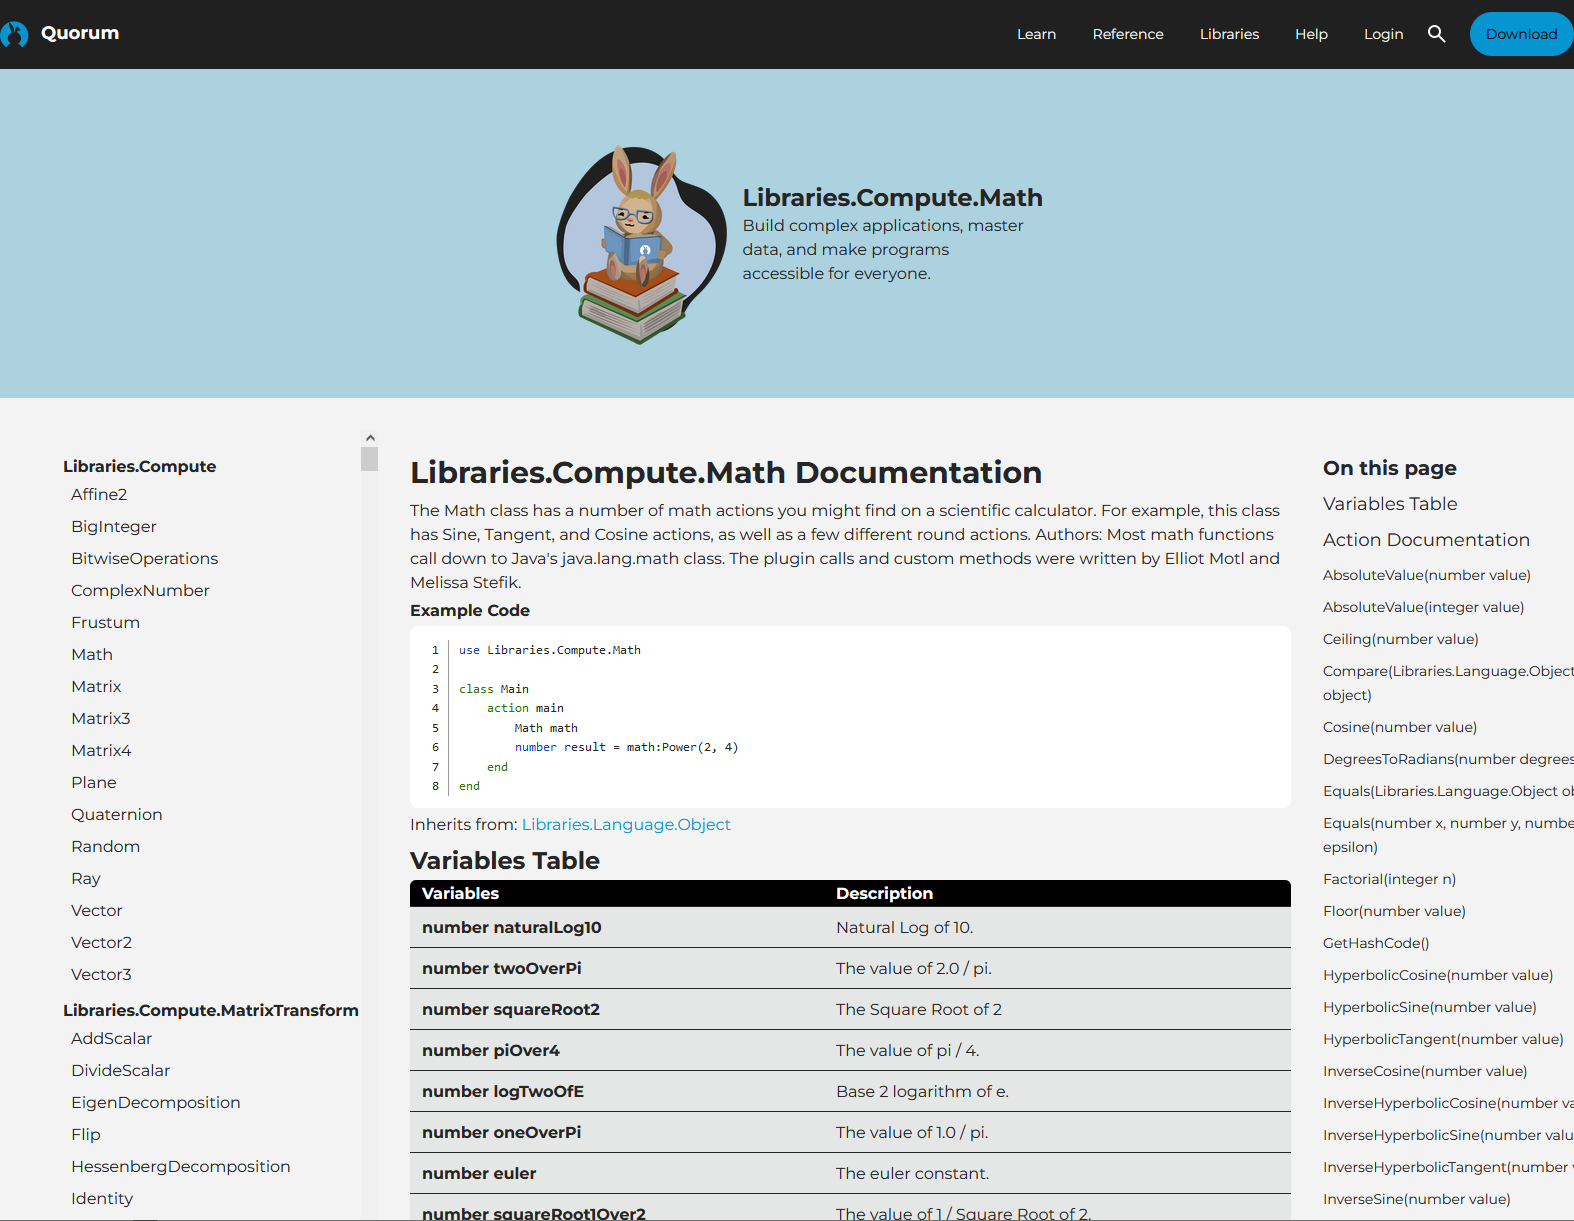The width and height of the screenshot is (1574, 1221).
Task: Open Matrix4 in the sidebar
Action: (101, 750)
